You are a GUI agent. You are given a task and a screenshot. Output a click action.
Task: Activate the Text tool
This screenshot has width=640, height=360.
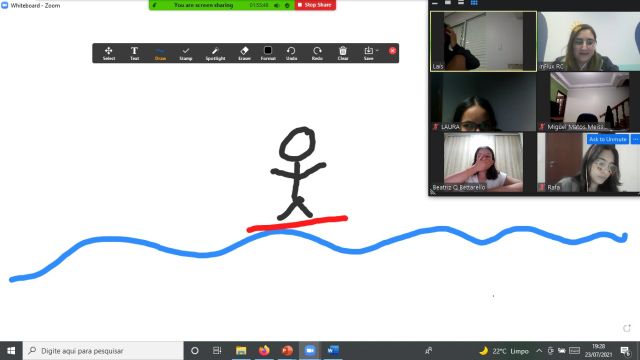[134, 53]
